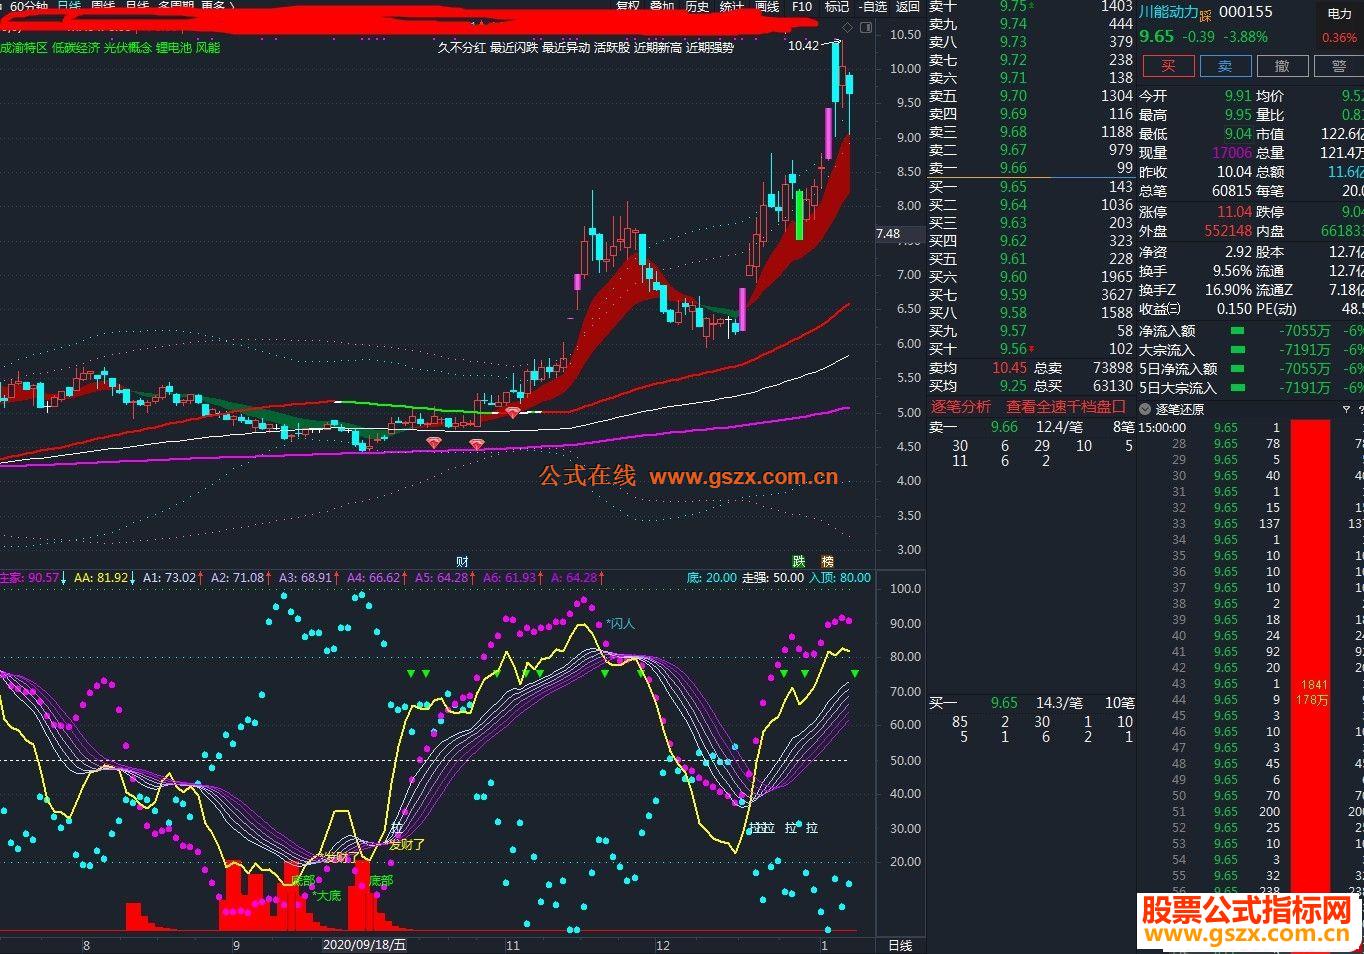The width and height of the screenshot is (1364, 954).
Task: Click the 卖 sell button
Action: 1225,66
